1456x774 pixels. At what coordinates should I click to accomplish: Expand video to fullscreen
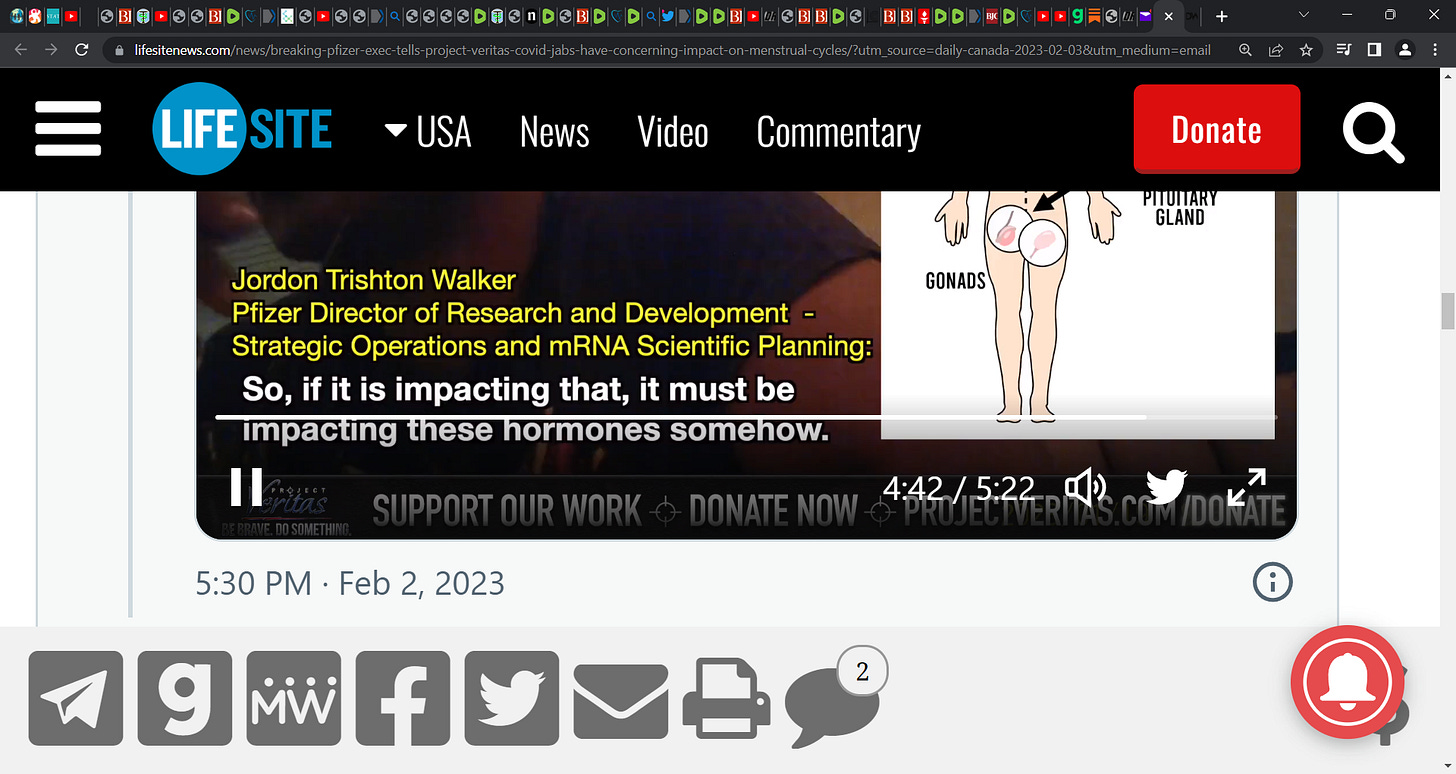(x=1247, y=488)
